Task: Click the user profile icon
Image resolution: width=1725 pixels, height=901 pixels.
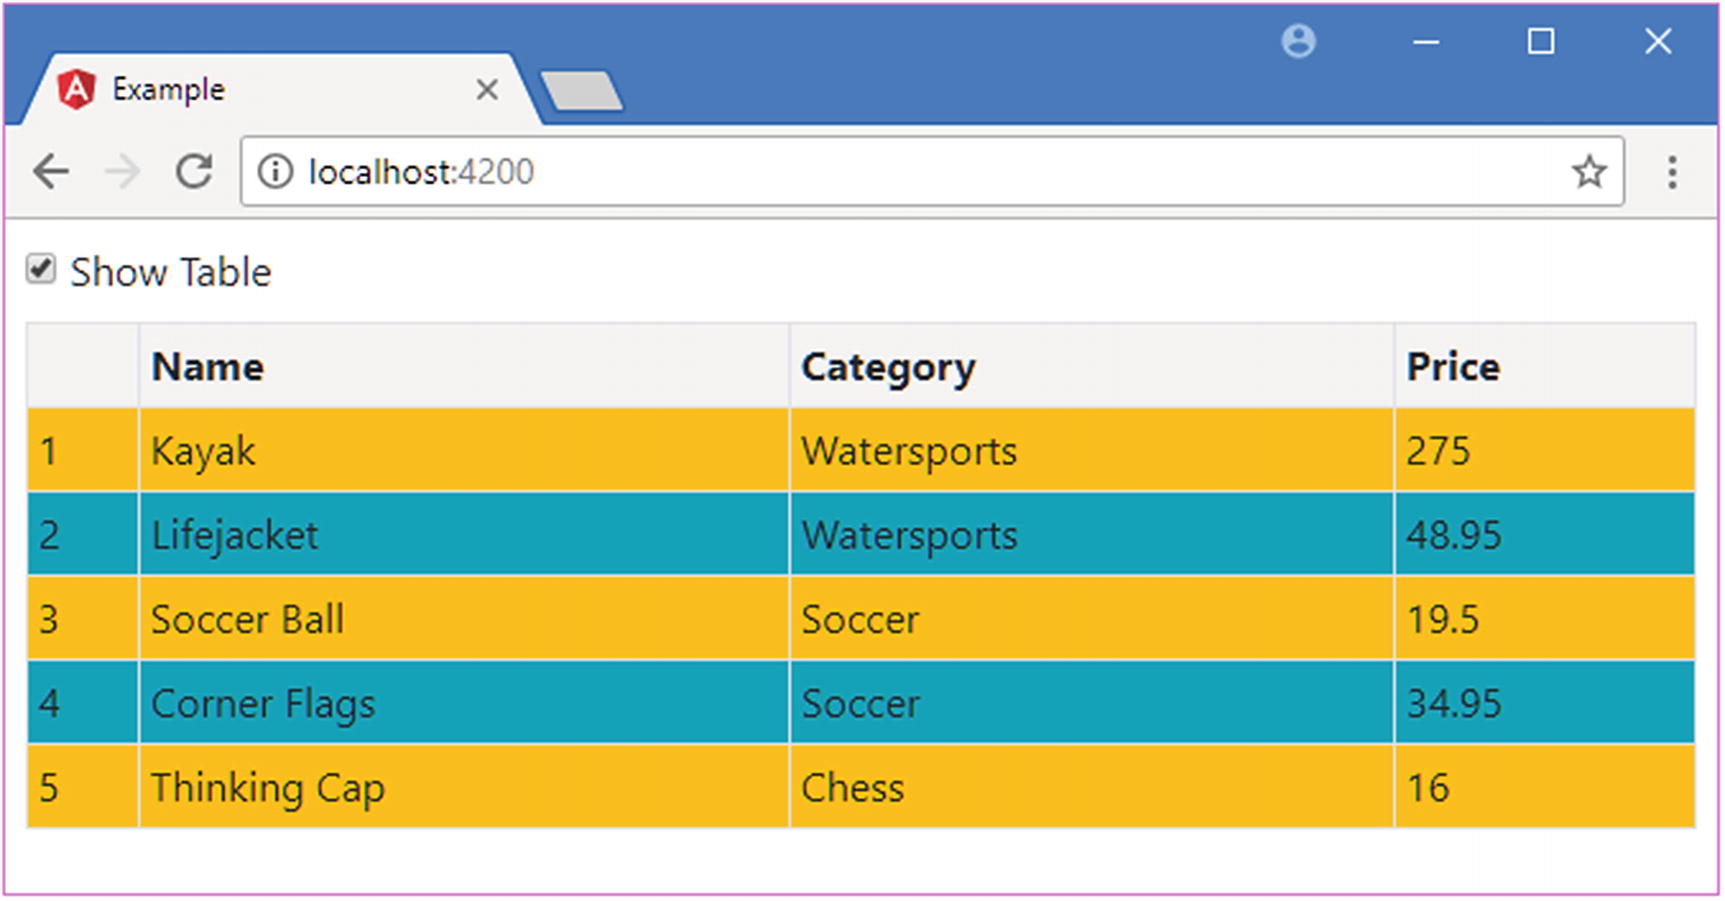Action: coord(1298,42)
